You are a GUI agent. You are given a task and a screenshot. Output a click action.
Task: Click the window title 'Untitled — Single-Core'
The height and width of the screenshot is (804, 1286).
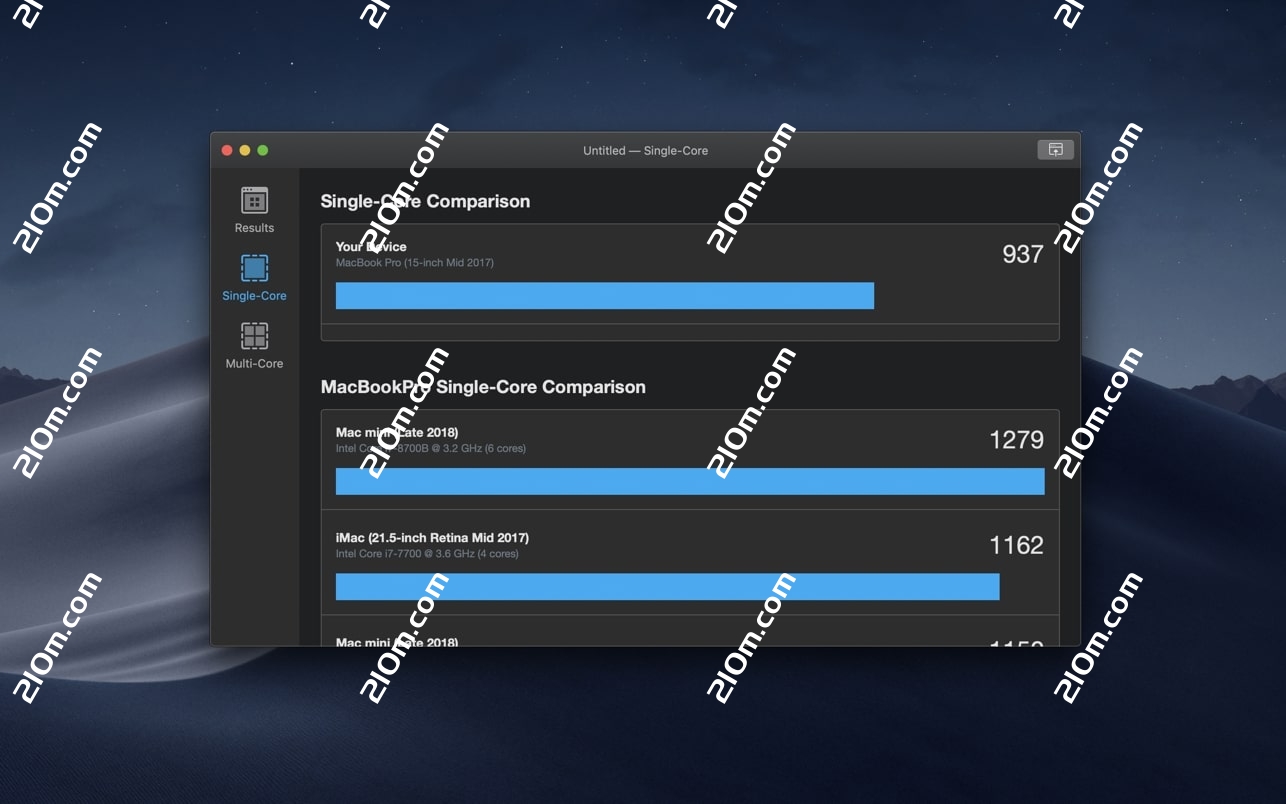pos(645,150)
